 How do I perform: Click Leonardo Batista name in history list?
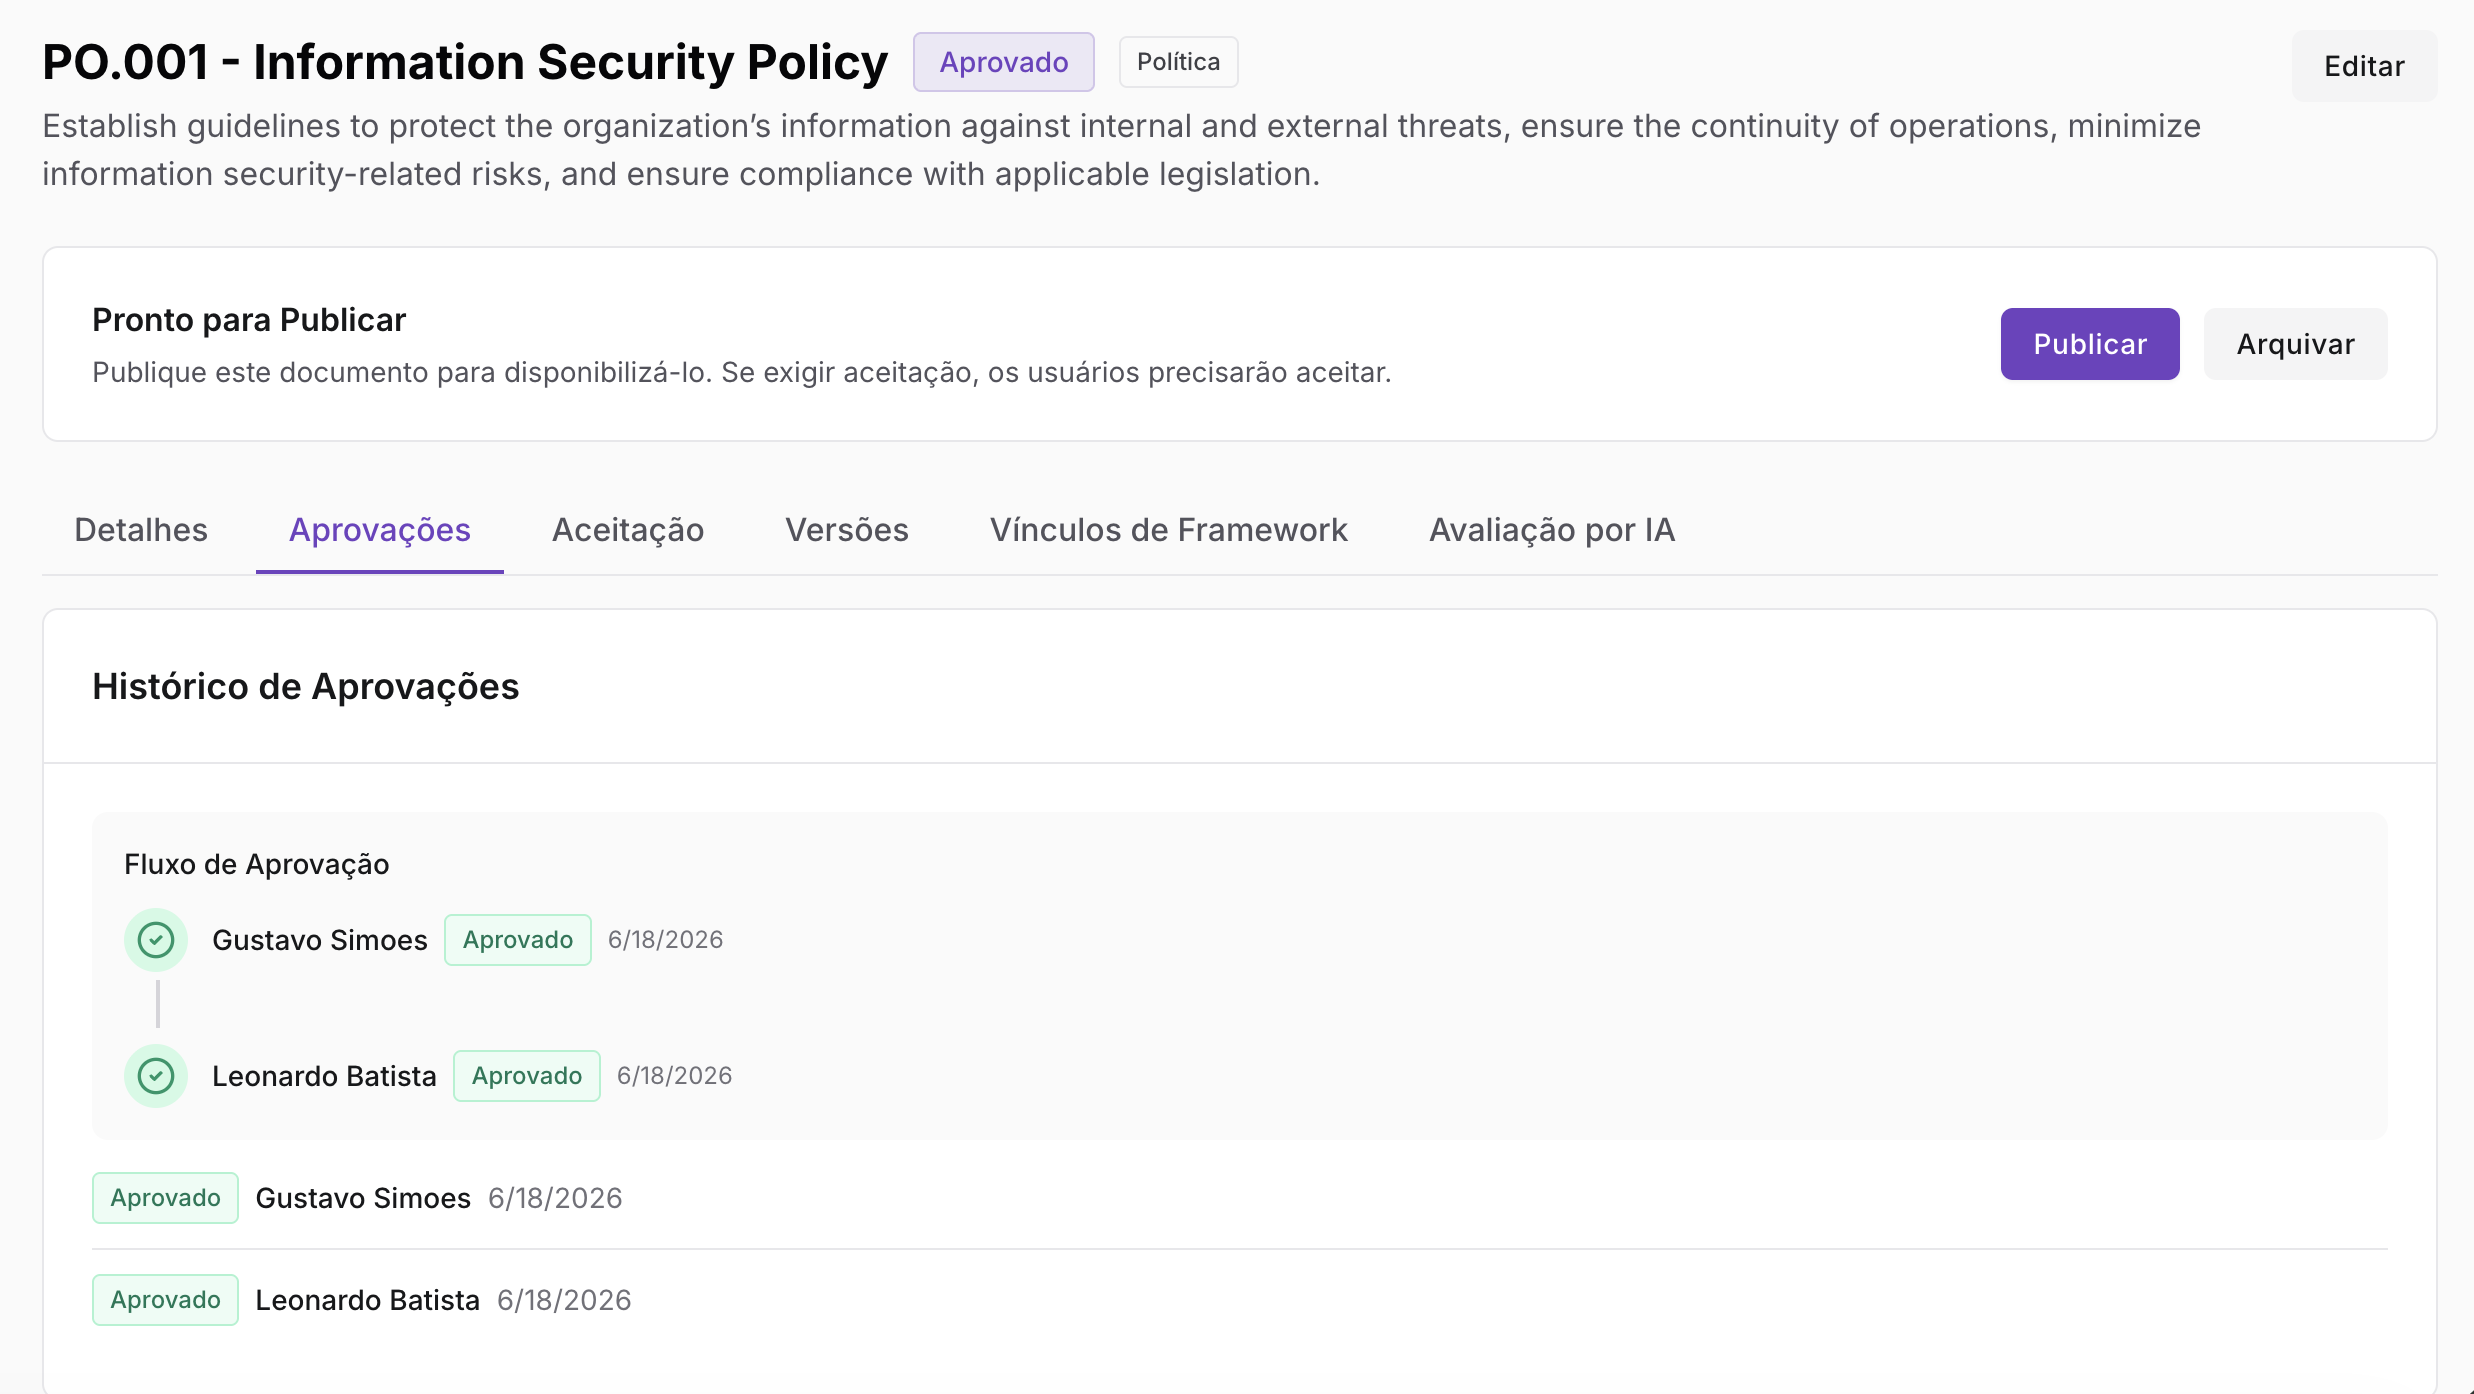pyautogui.click(x=367, y=1300)
